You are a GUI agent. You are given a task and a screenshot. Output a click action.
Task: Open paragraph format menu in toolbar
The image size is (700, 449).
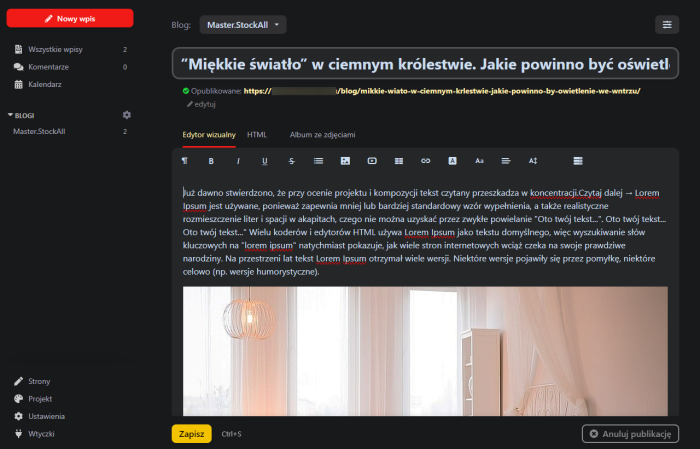[184, 160]
